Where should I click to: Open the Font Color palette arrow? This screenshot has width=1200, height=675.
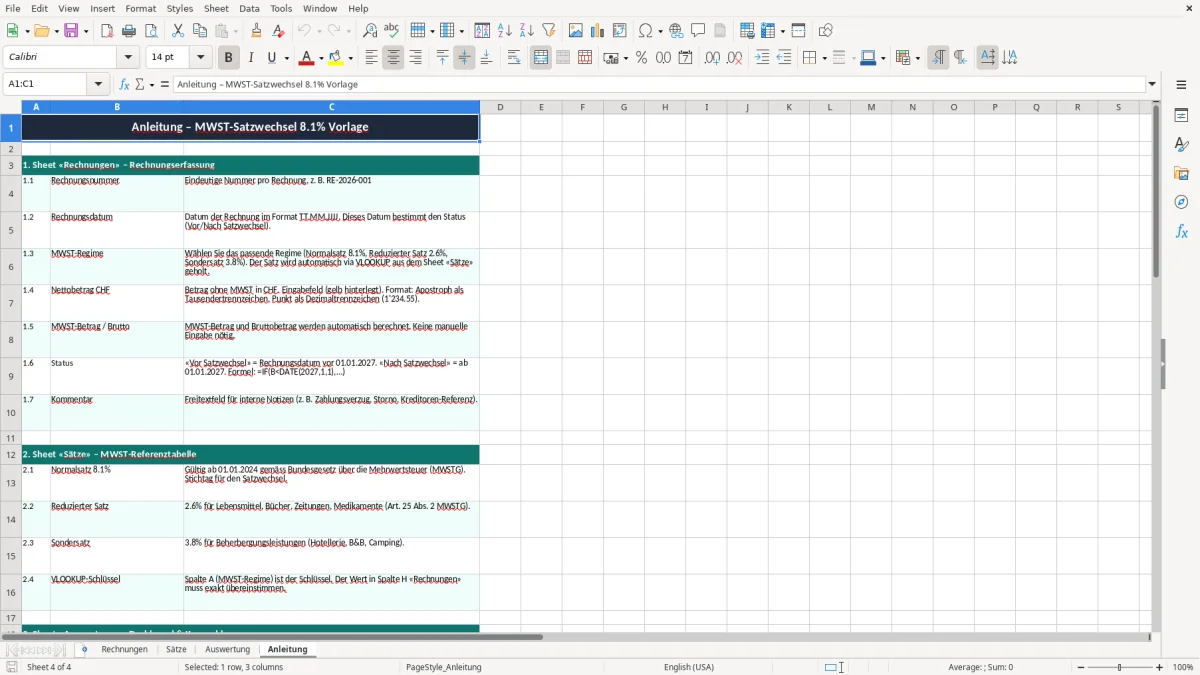(x=322, y=58)
